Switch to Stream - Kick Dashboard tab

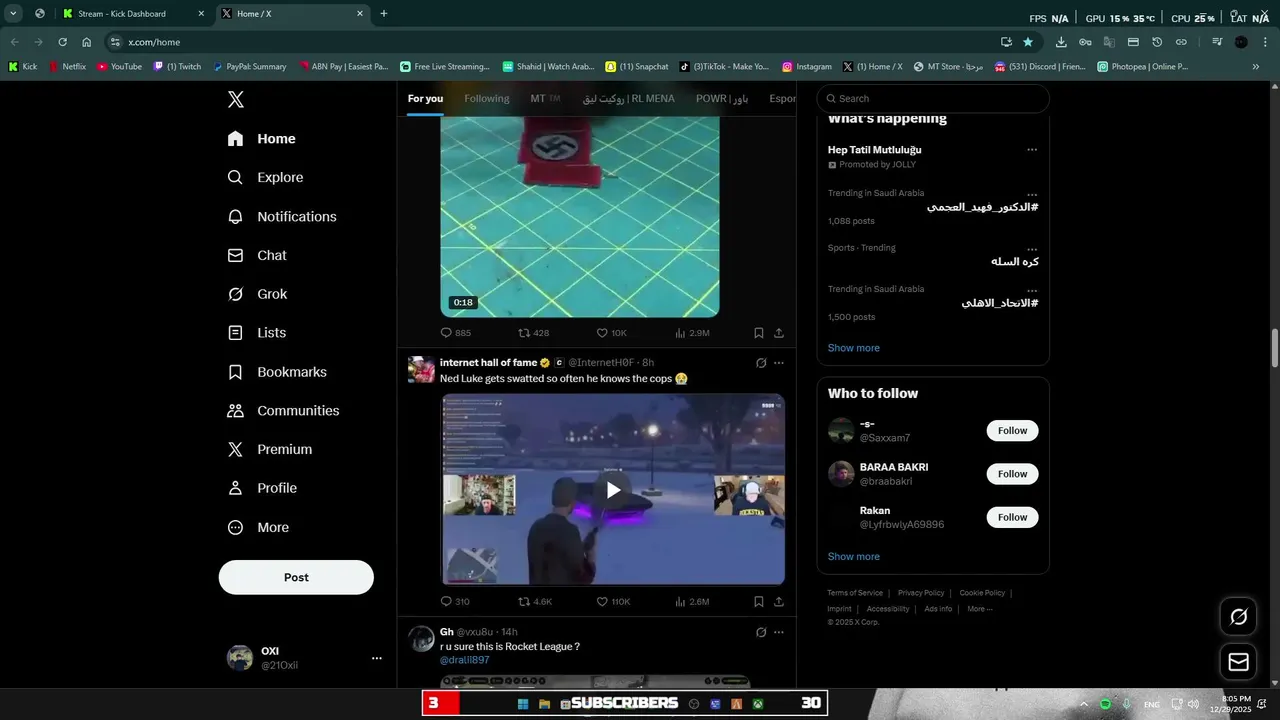click(x=131, y=14)
